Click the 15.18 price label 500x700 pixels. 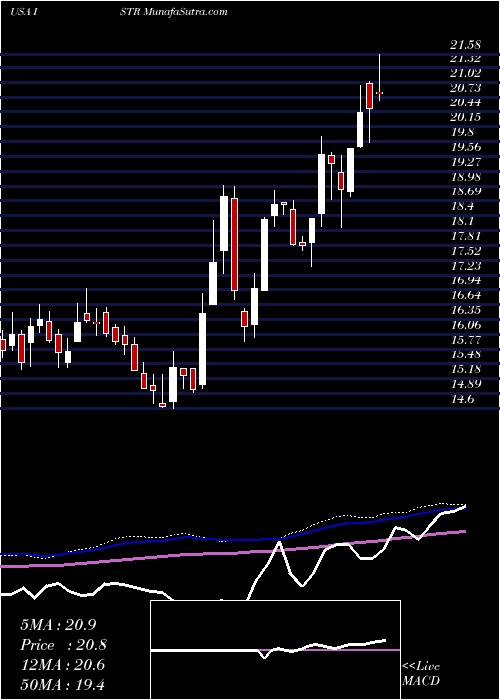pyautogui.click(x=466, y=369)
